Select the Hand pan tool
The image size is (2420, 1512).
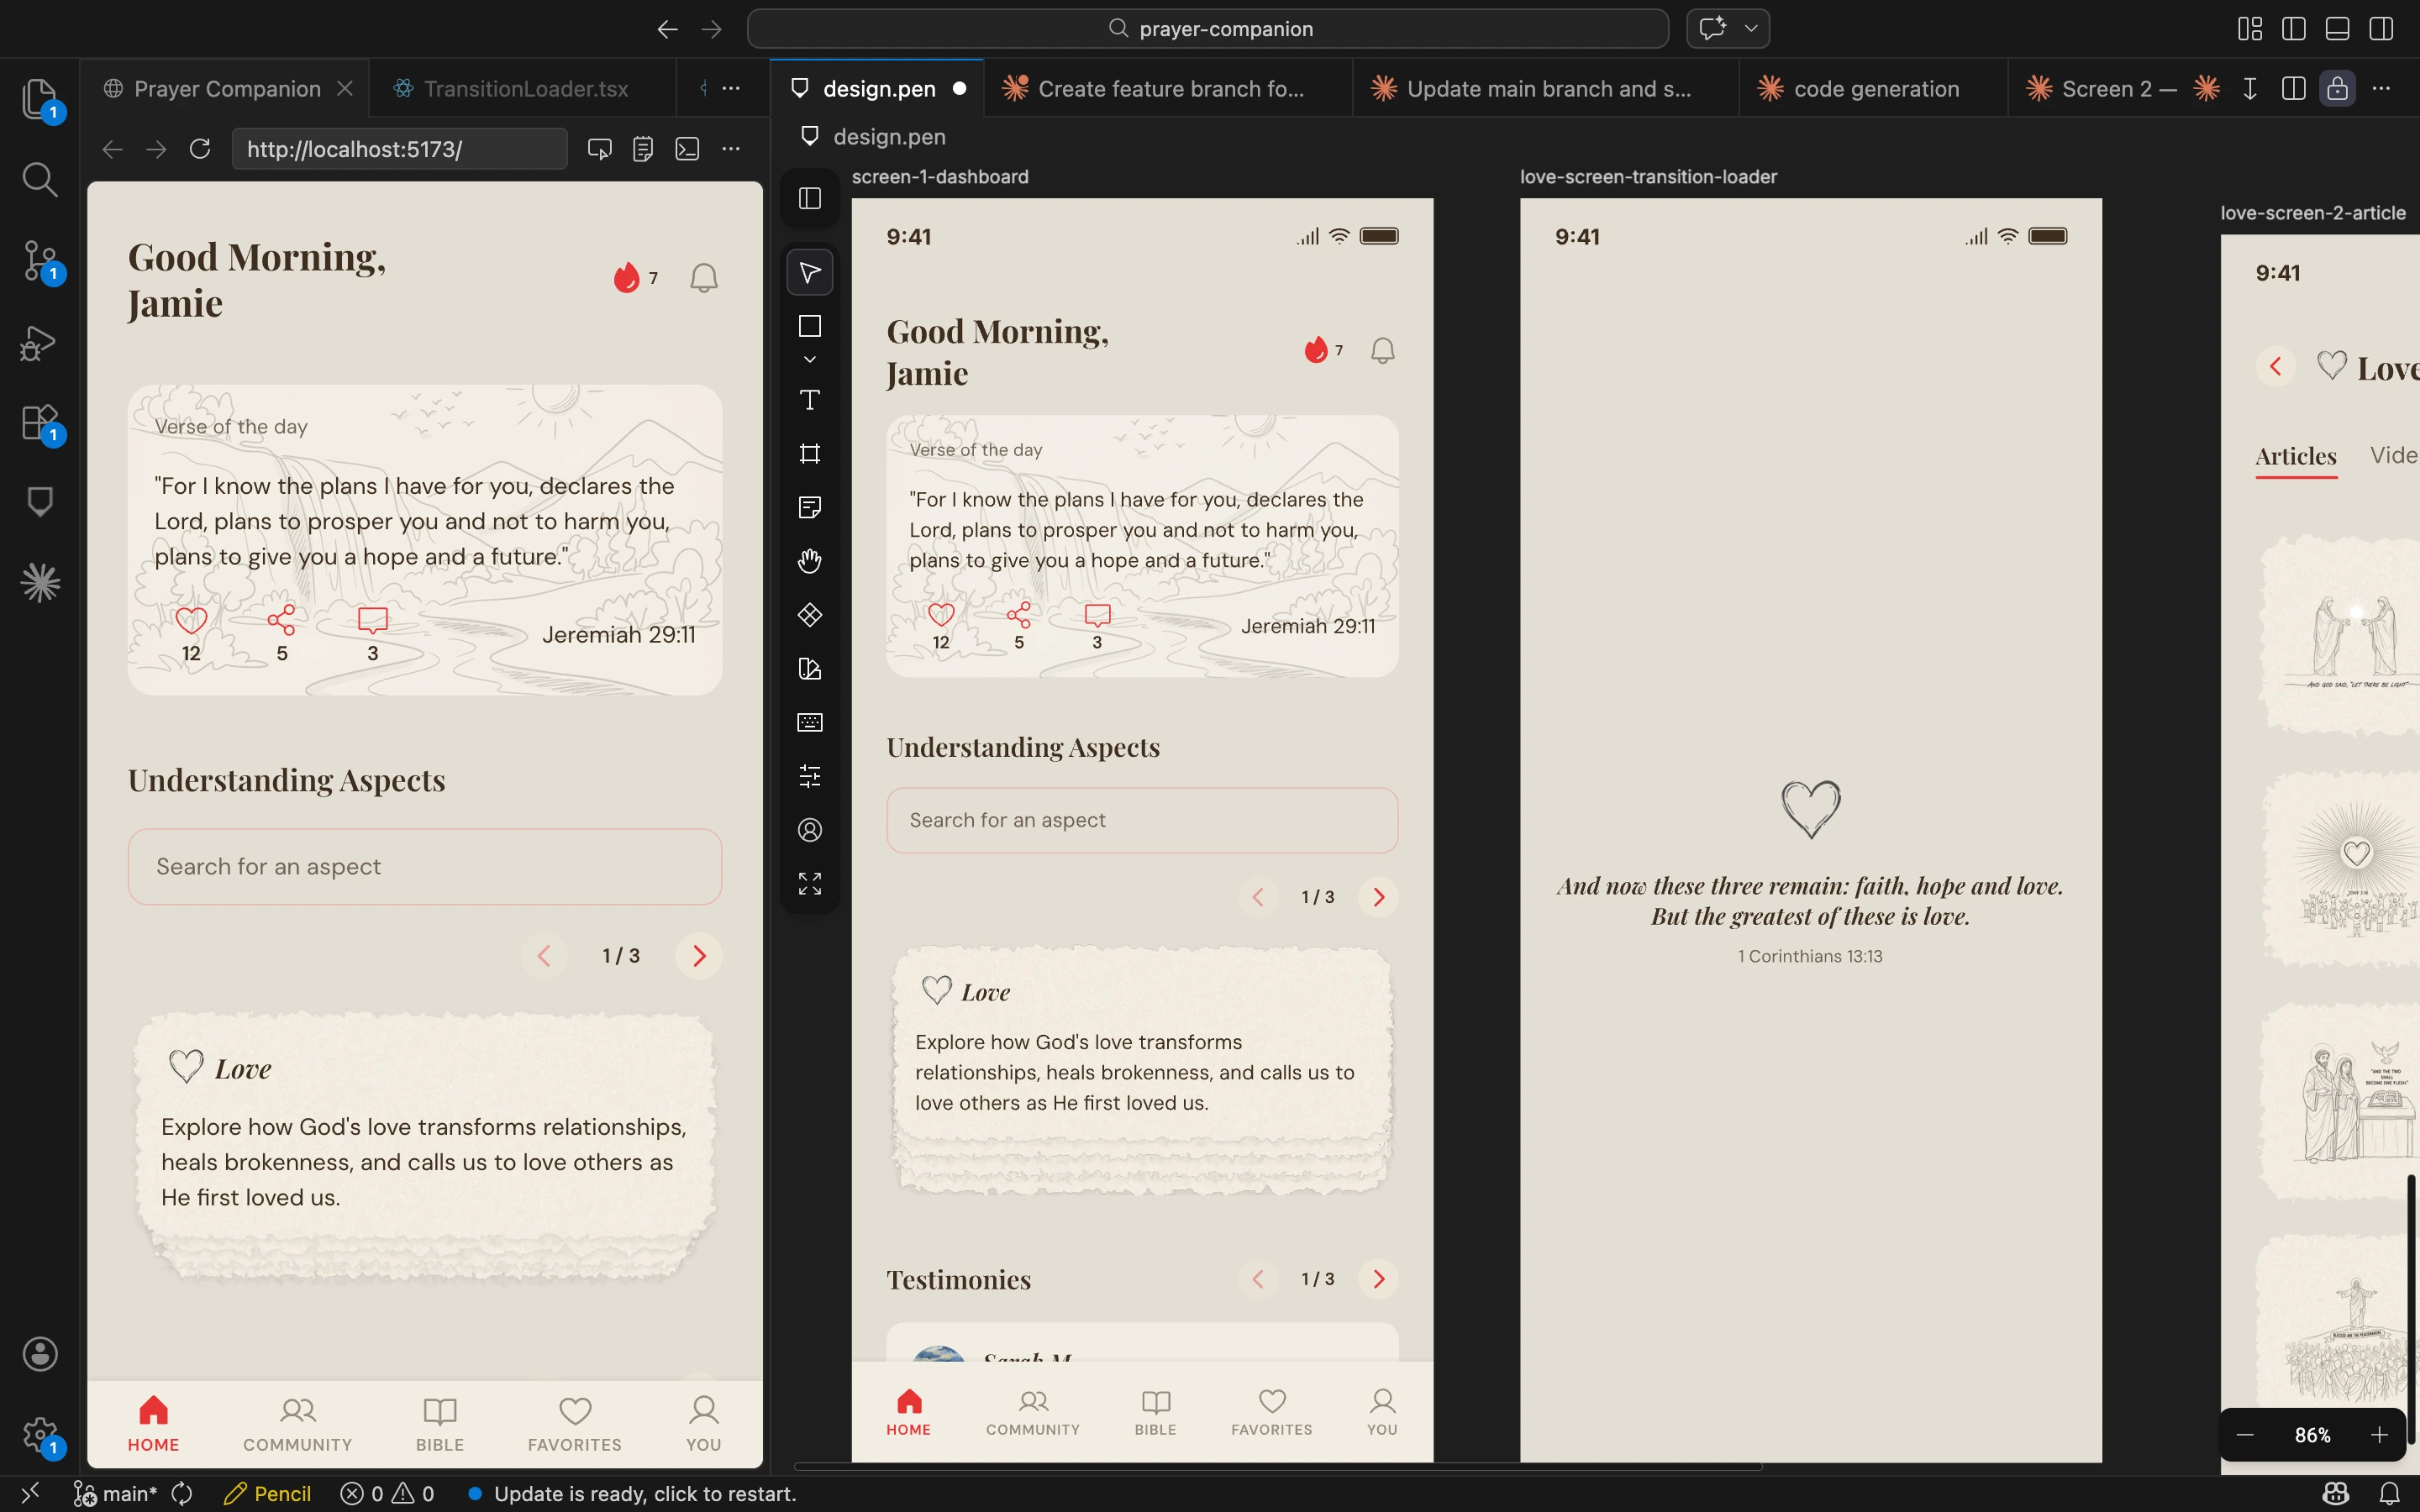810,561
